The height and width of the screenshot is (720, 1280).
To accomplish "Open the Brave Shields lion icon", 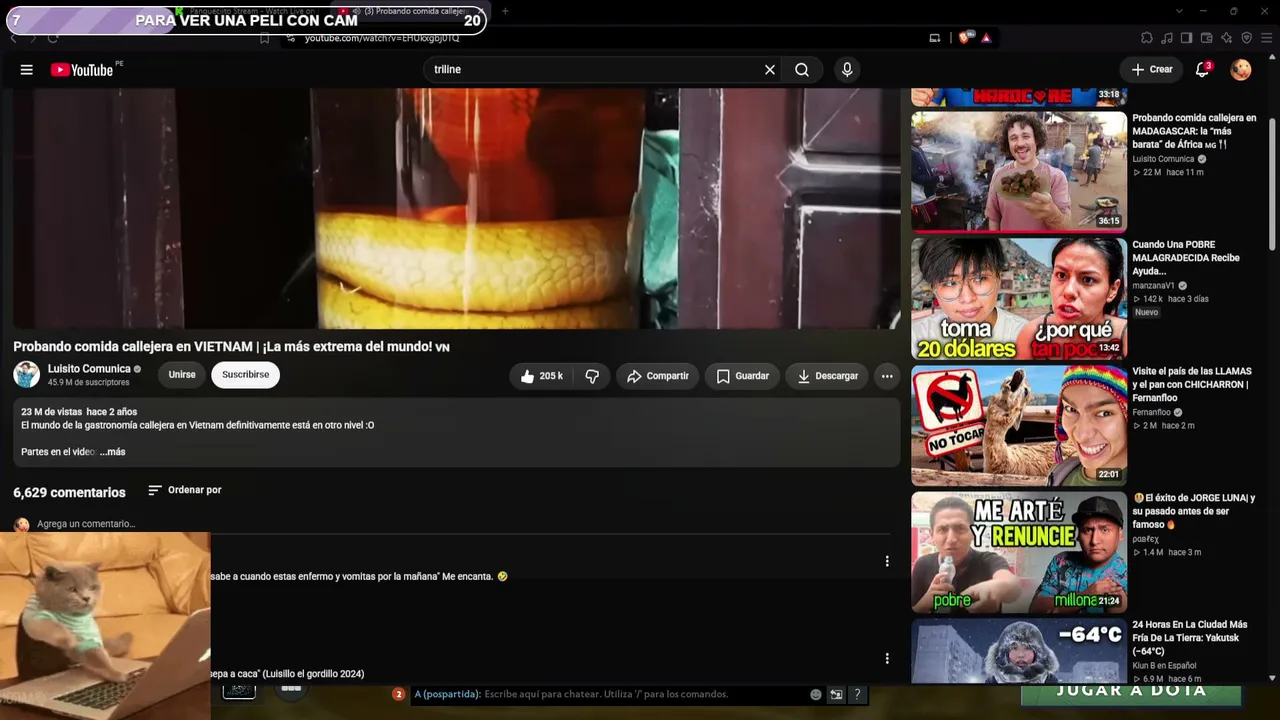I will coord(965,38).
